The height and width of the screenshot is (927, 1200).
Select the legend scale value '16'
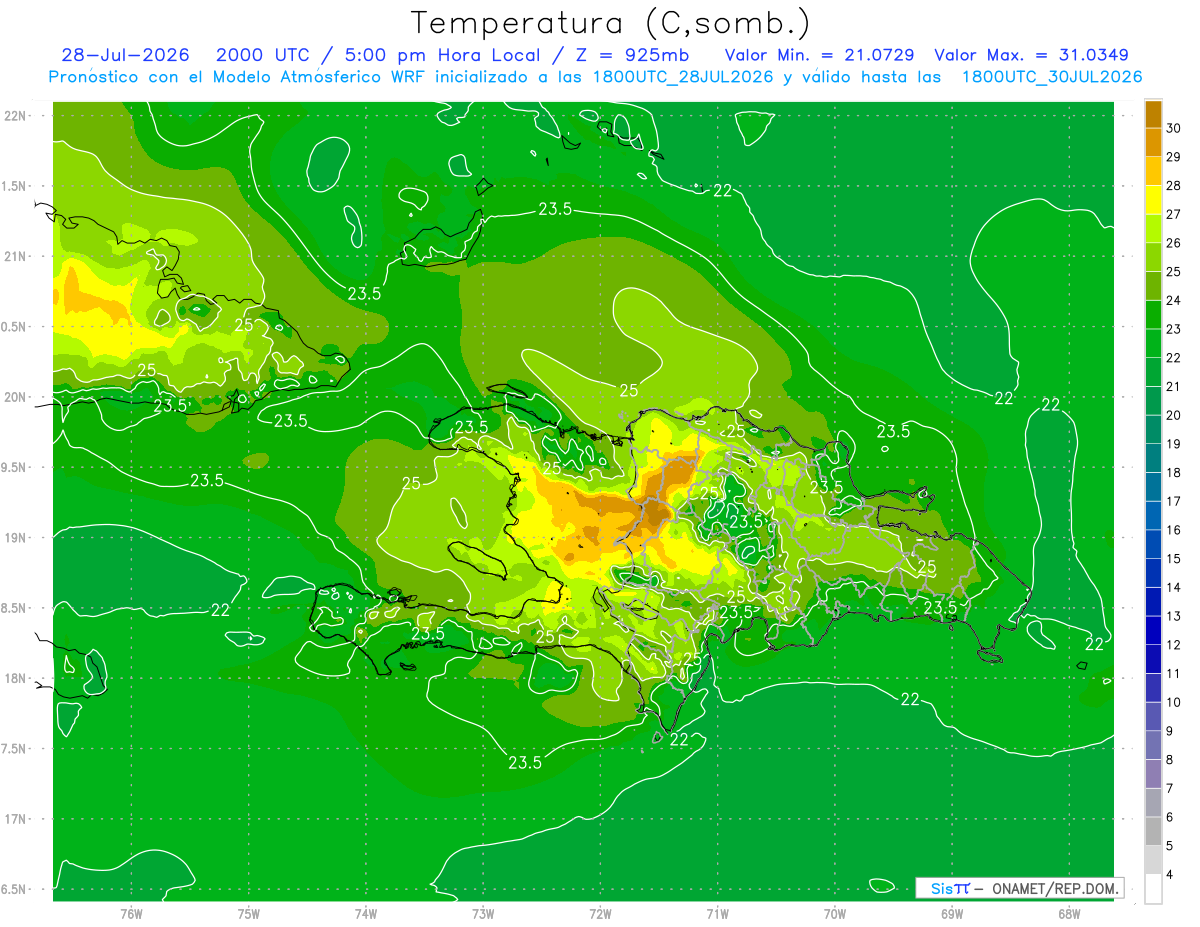tap(1173, 530)
